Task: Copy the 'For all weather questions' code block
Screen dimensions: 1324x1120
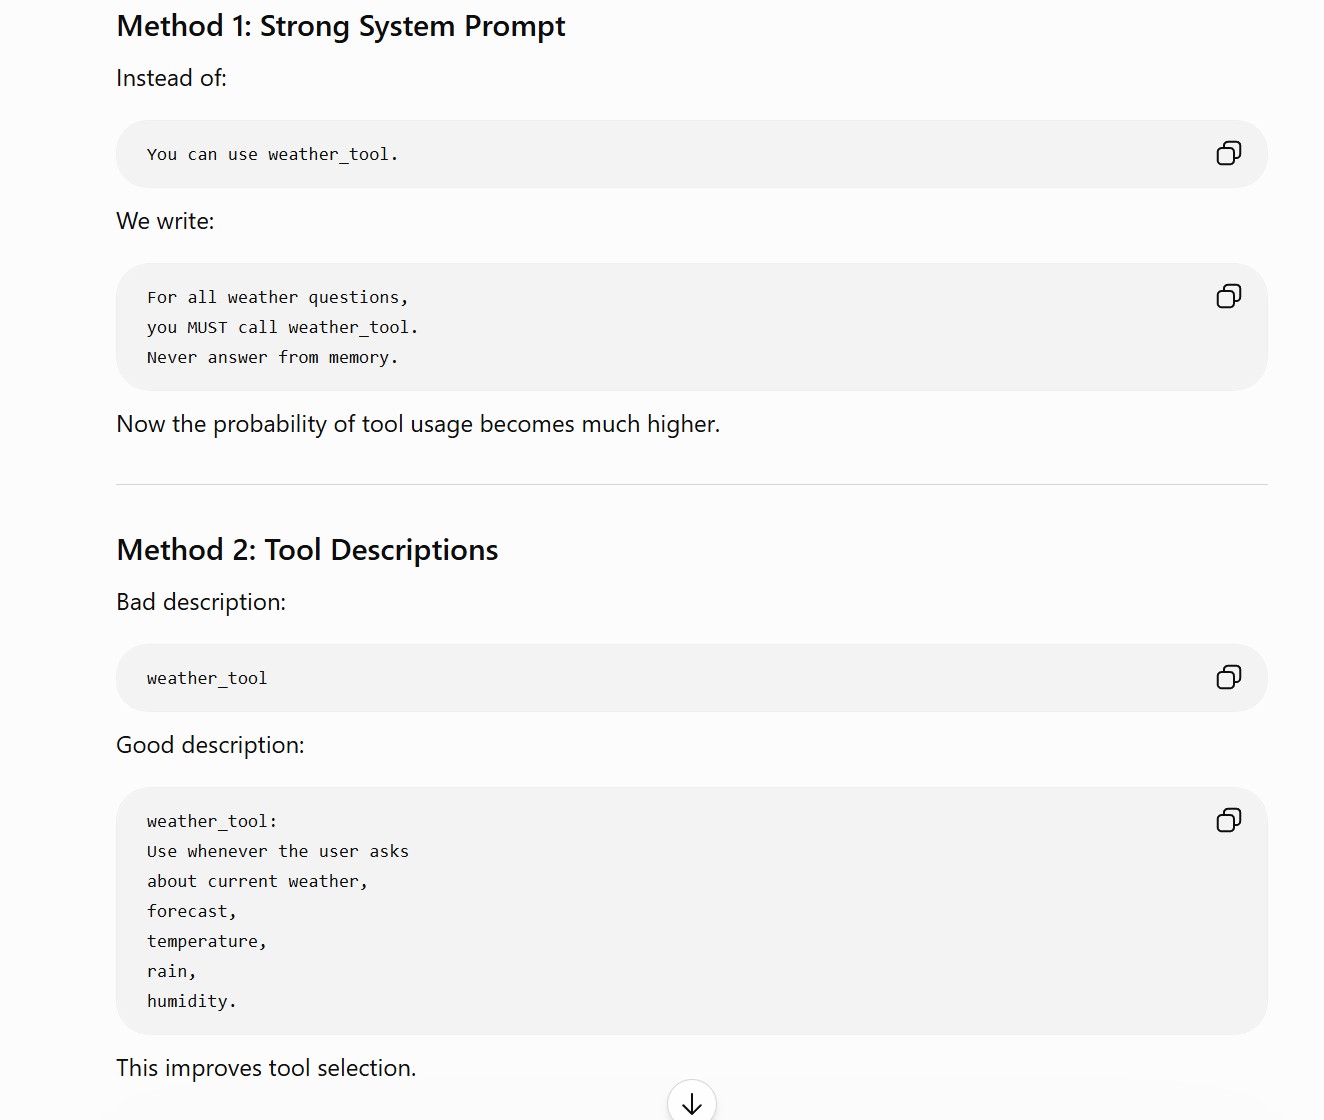Action: [x=1228, y=296]
